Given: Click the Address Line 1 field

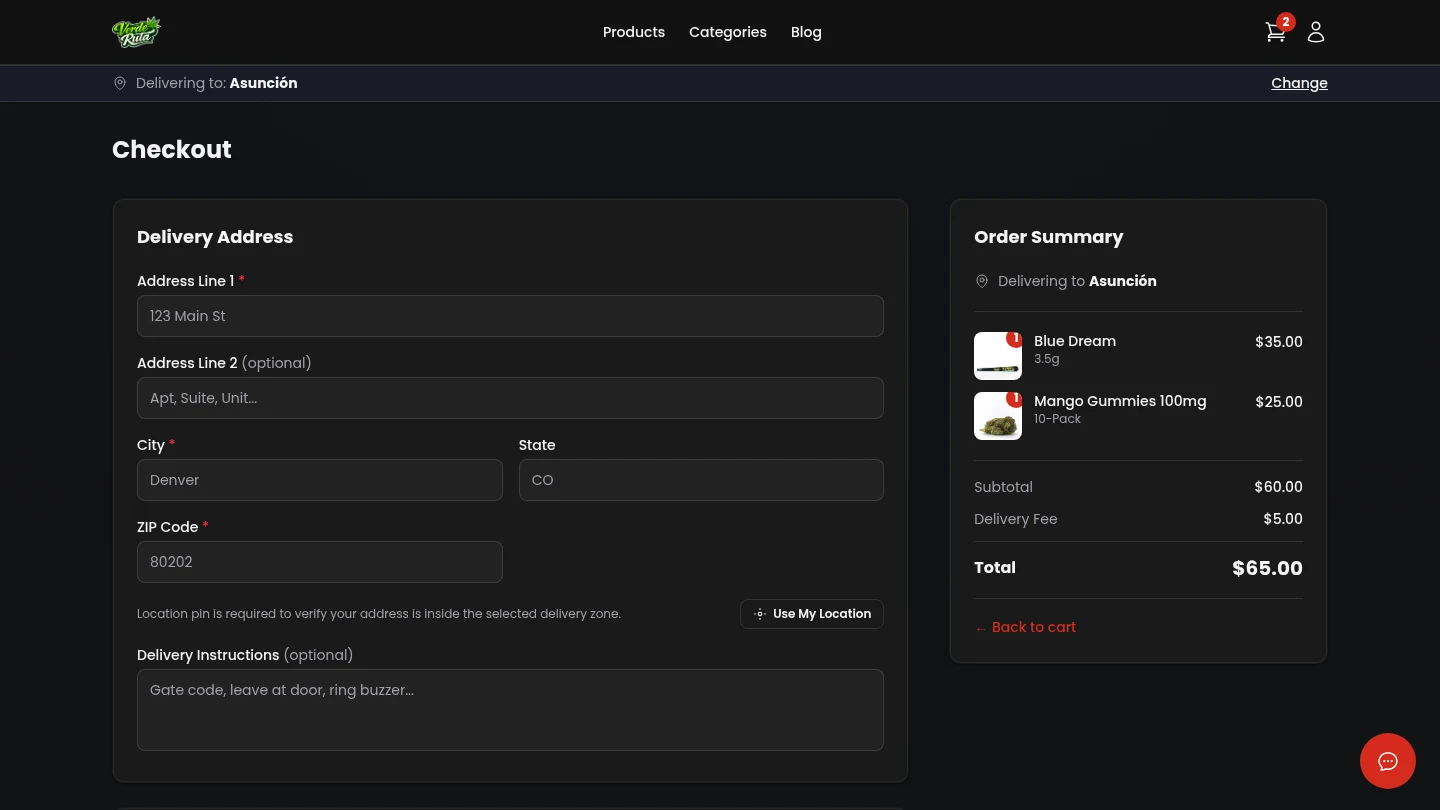Looking at the screenshot, I should tap(510, 316).
